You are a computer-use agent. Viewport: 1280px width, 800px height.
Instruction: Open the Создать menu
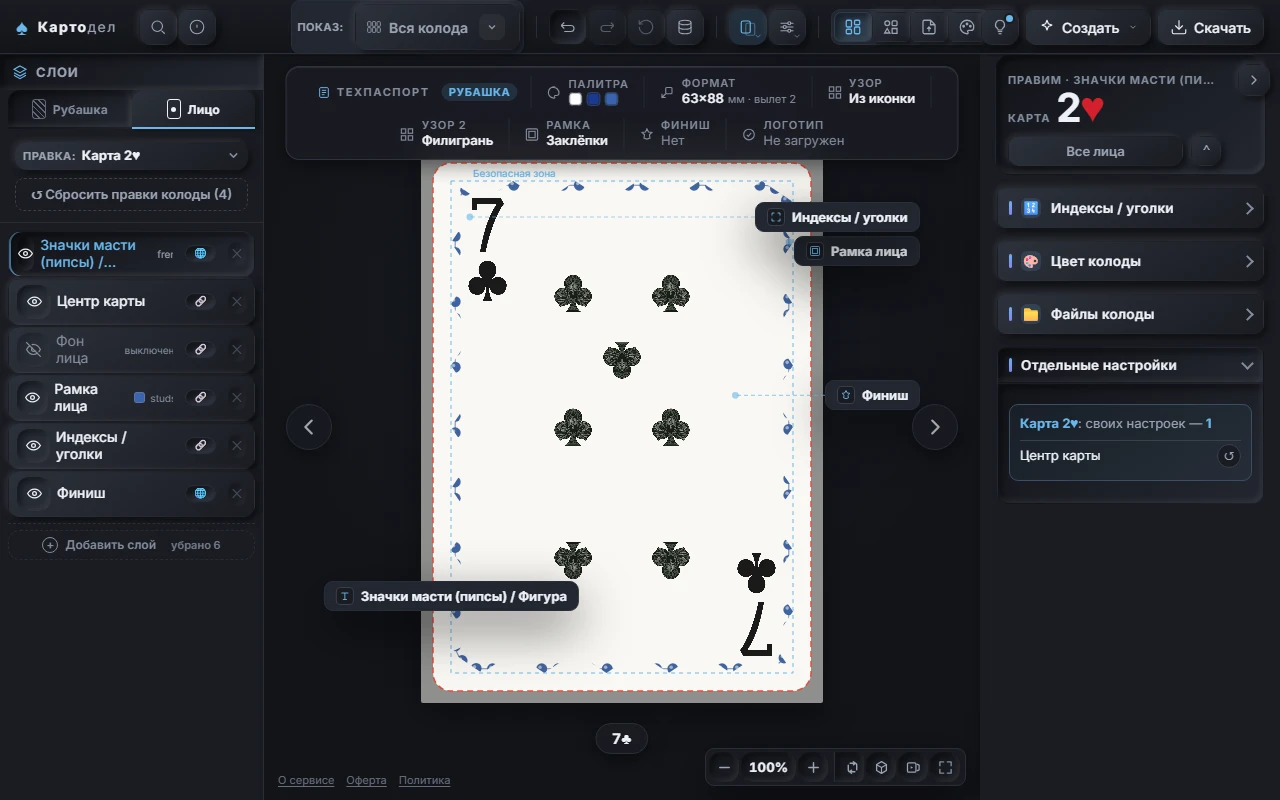1089,27
